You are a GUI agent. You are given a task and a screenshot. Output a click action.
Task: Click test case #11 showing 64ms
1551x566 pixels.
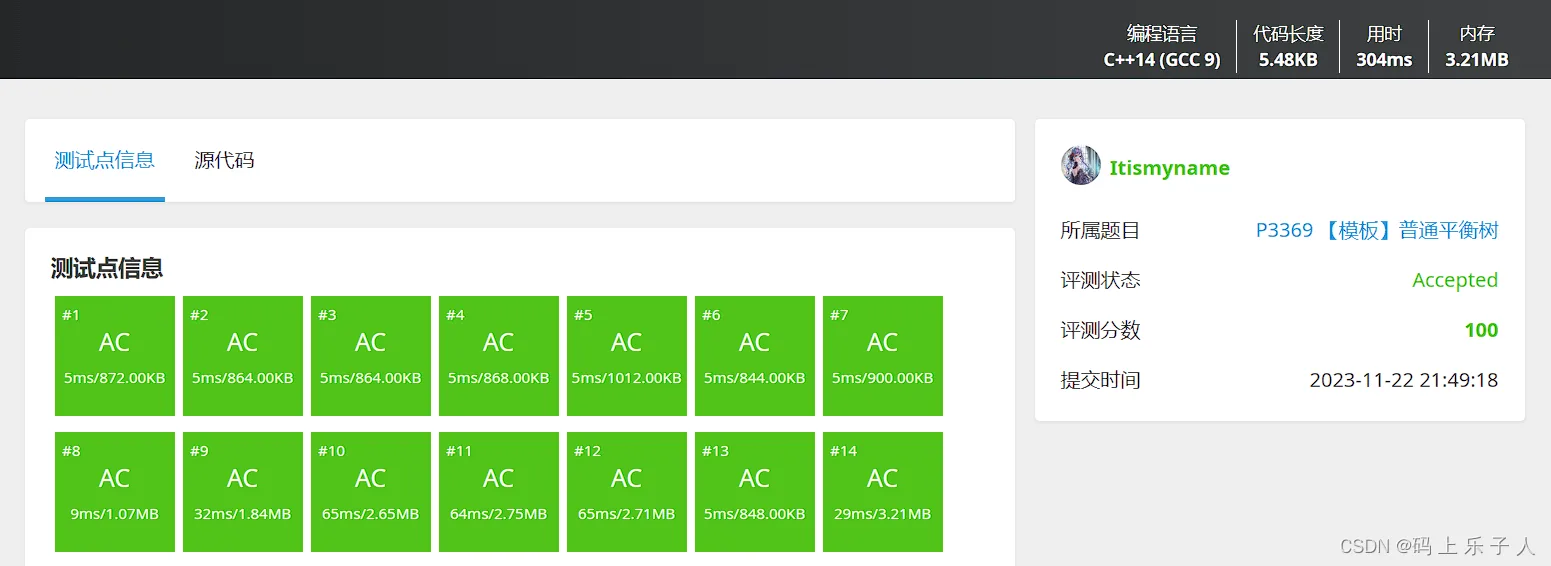[x=499, y=492]
